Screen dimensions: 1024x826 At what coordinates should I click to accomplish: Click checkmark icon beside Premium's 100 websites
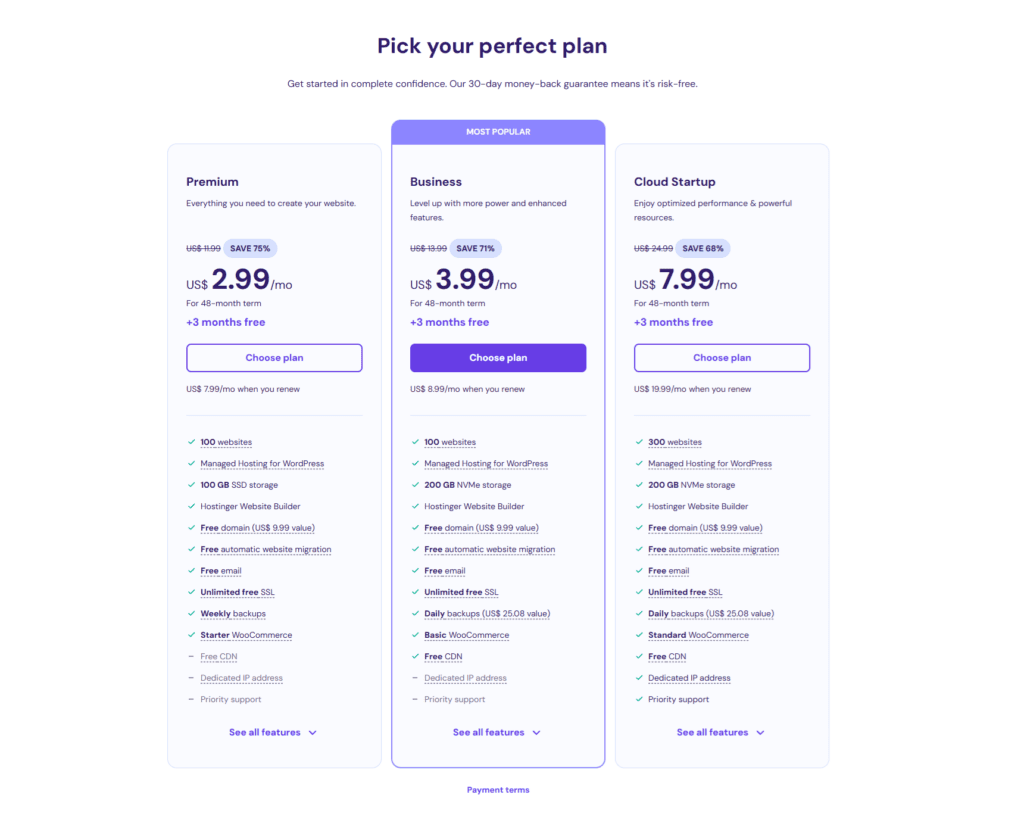coord(191,442)
